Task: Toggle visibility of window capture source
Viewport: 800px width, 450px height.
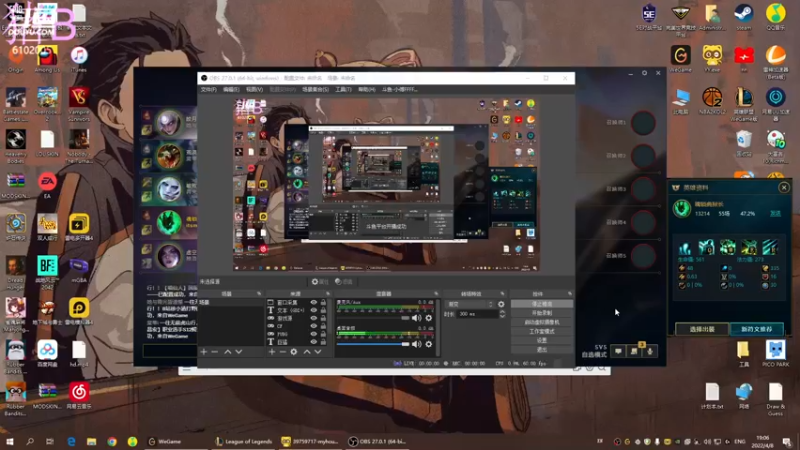Action: [314, 303]
